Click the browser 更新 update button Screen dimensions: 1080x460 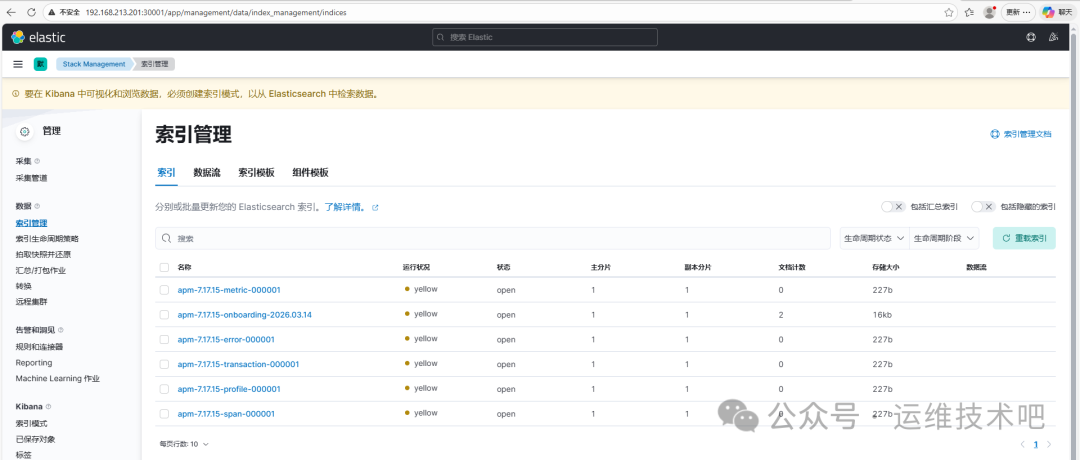pos(1019,12)
